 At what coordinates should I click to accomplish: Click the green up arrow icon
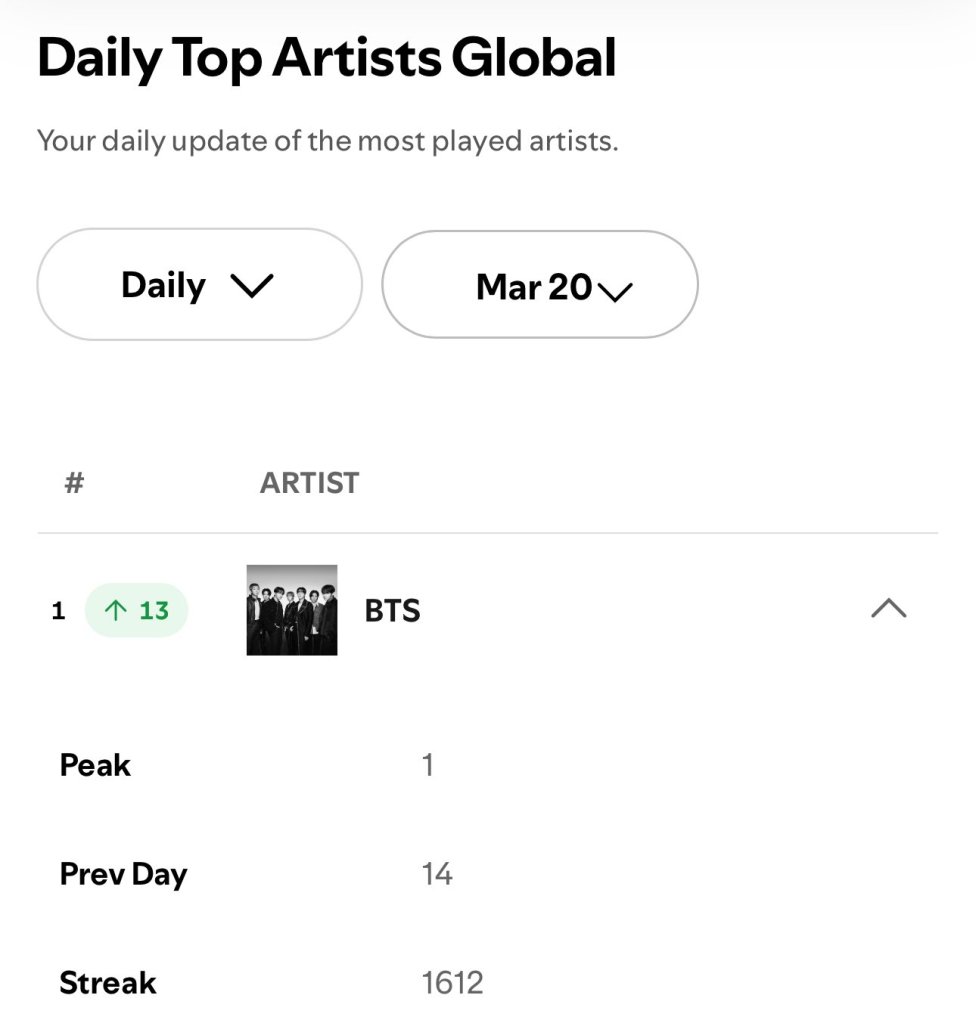(x=115, y=611)
